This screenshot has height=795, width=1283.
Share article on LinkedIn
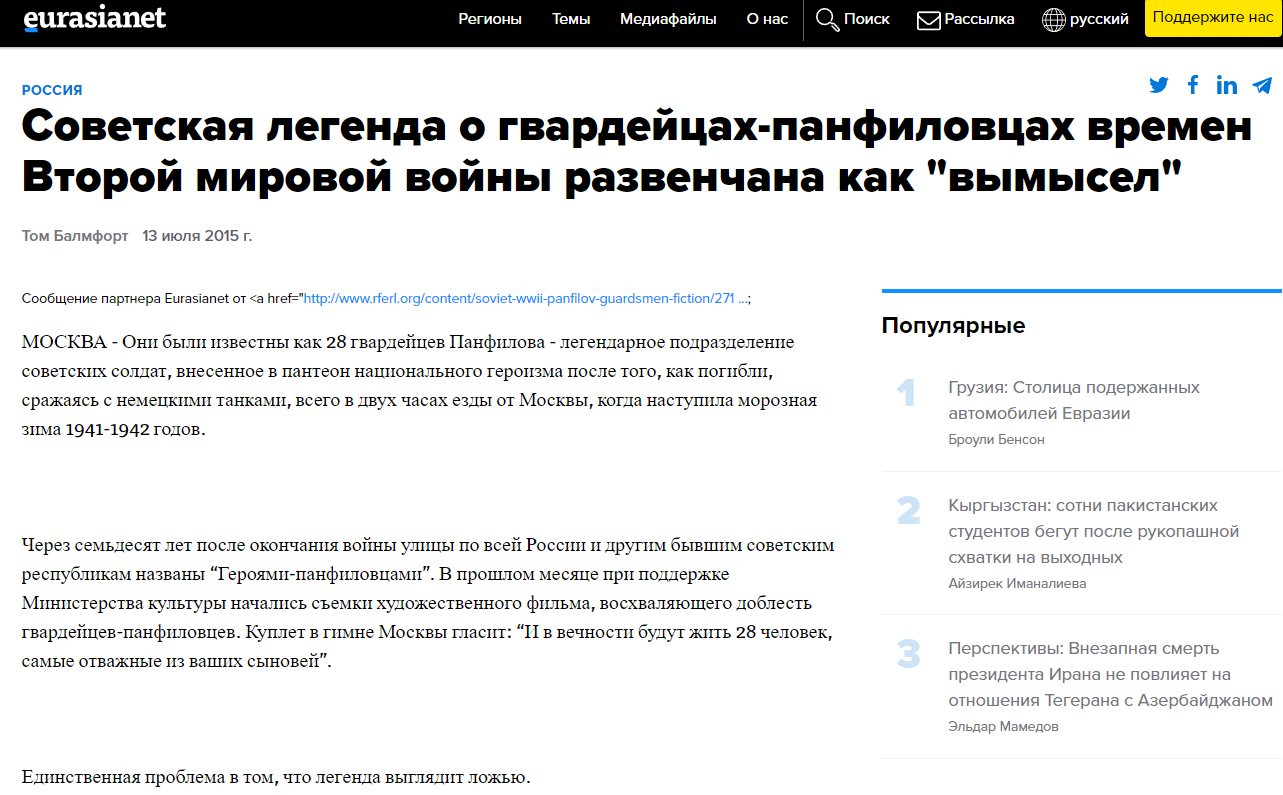[x=1227, y=85]
